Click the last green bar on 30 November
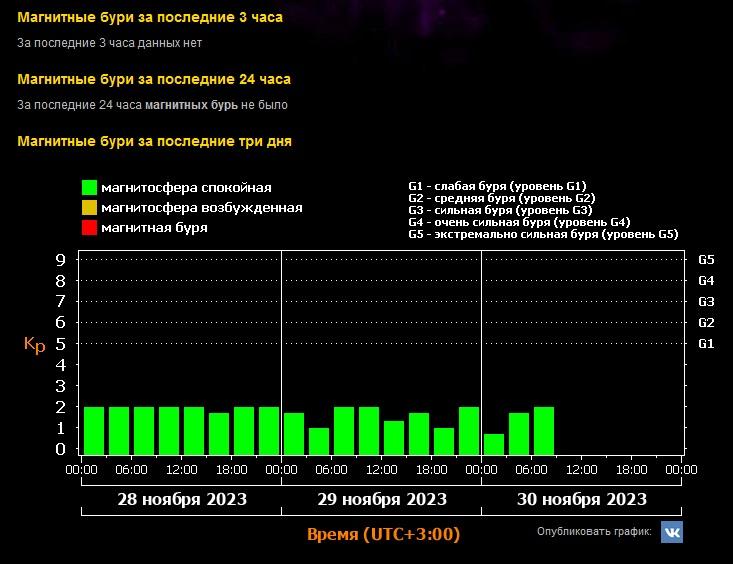 [x=544, y=431]
